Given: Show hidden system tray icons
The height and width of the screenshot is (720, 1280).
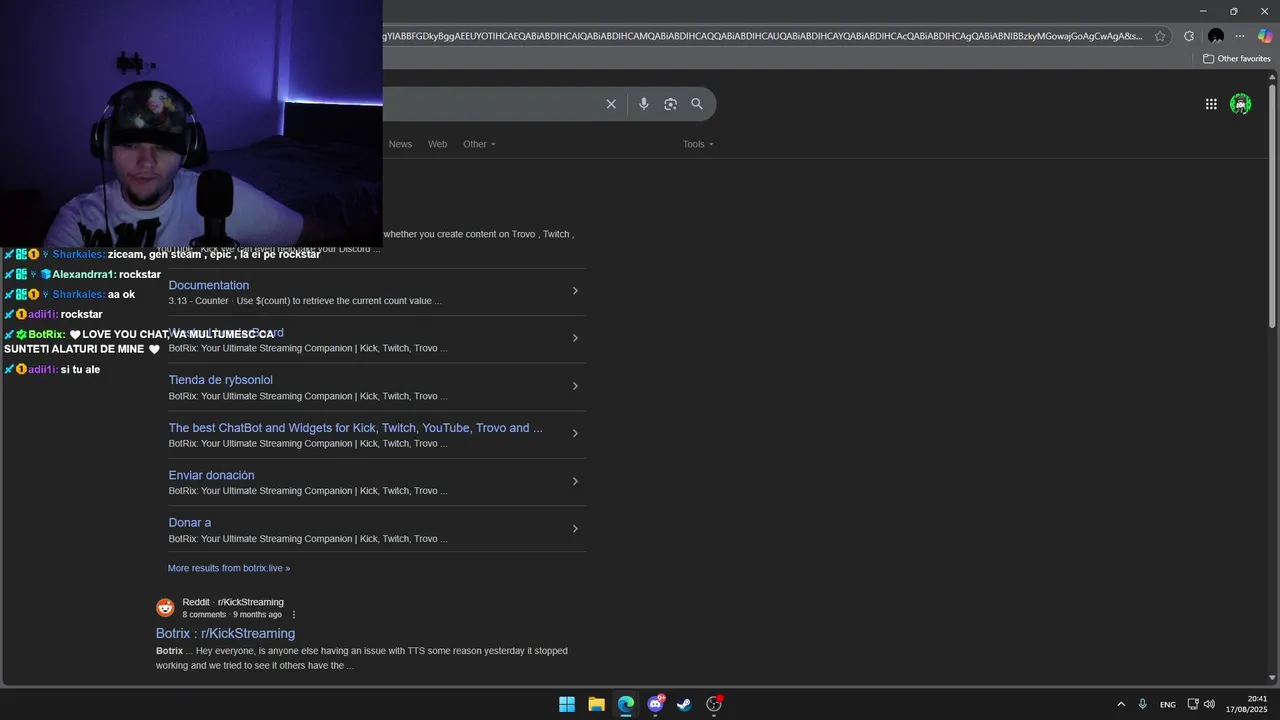Looking at the screenshot, I should (x=1121, y=704).
